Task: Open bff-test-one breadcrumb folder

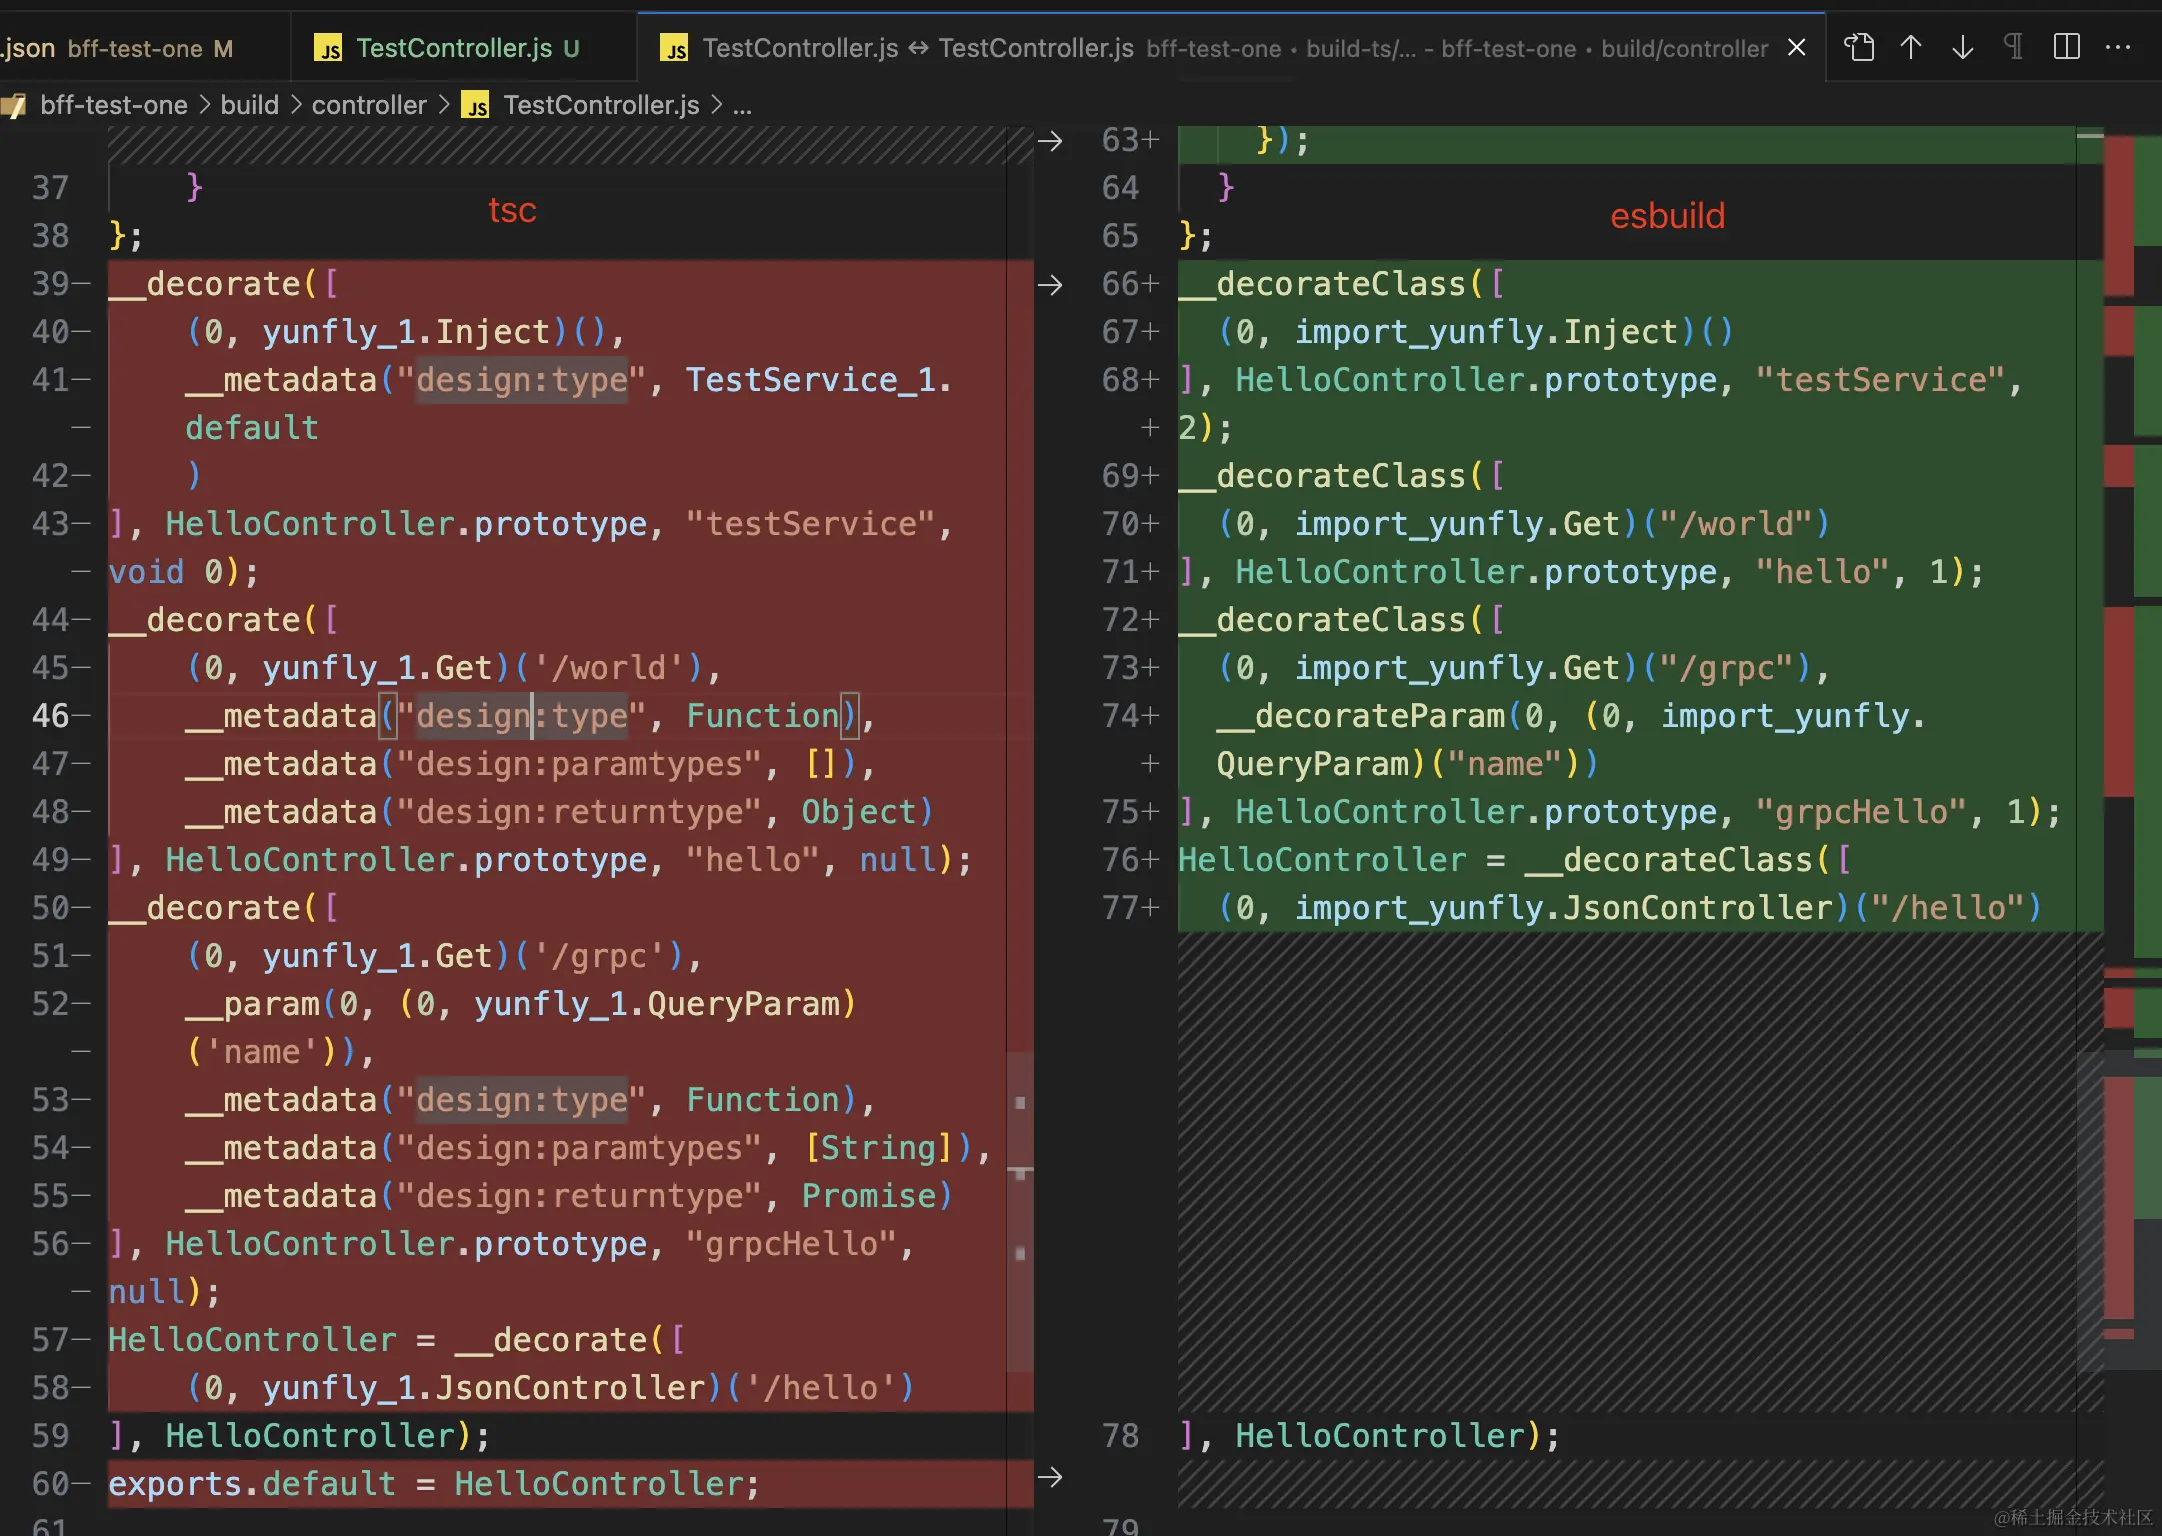Action: [x=113, y=105]
